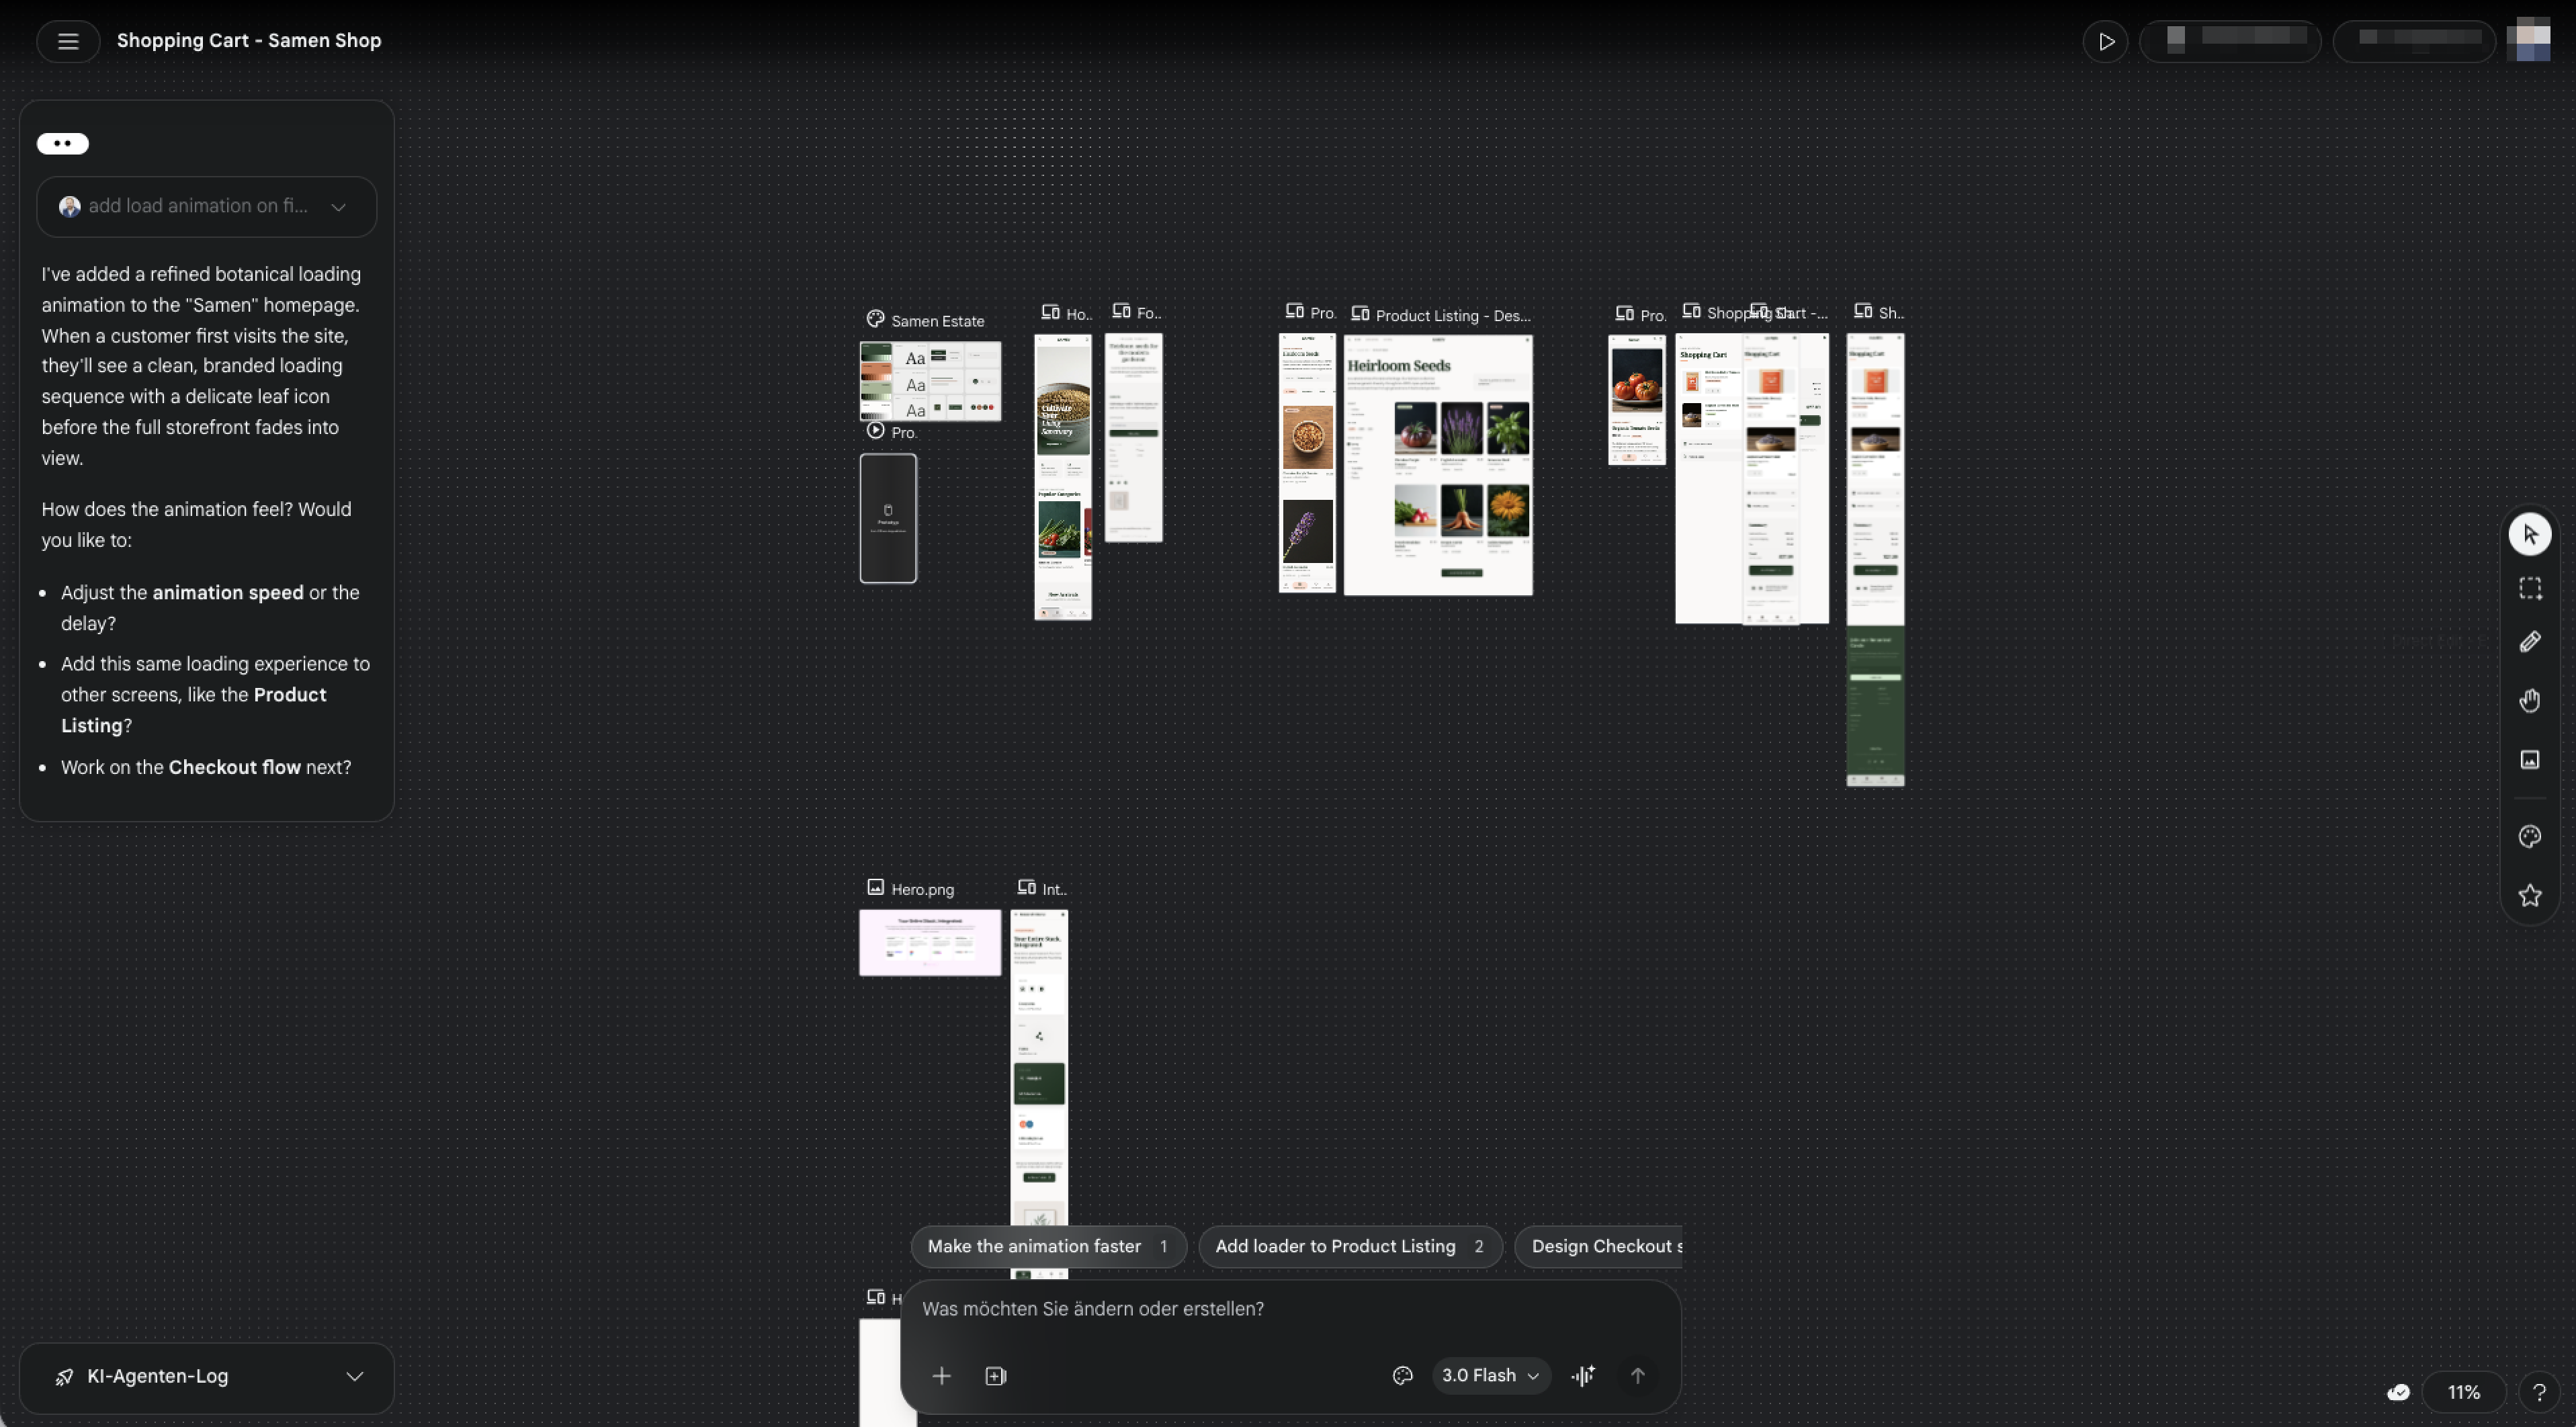Select the image insert tool
Viewport: 2576px width, 1427px height.
point(2529,760)
